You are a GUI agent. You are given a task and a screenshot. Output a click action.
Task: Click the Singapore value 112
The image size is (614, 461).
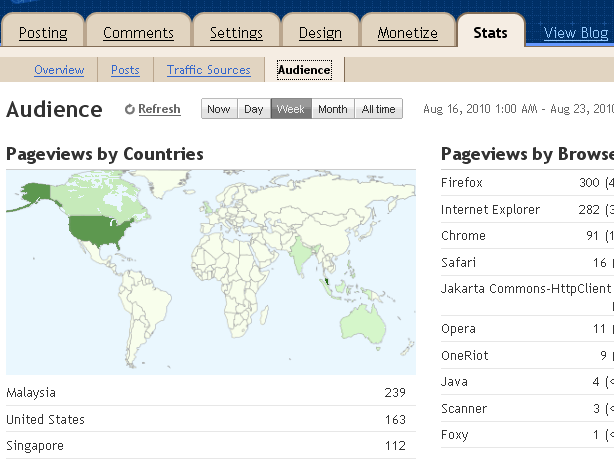(x=395, y=446)
